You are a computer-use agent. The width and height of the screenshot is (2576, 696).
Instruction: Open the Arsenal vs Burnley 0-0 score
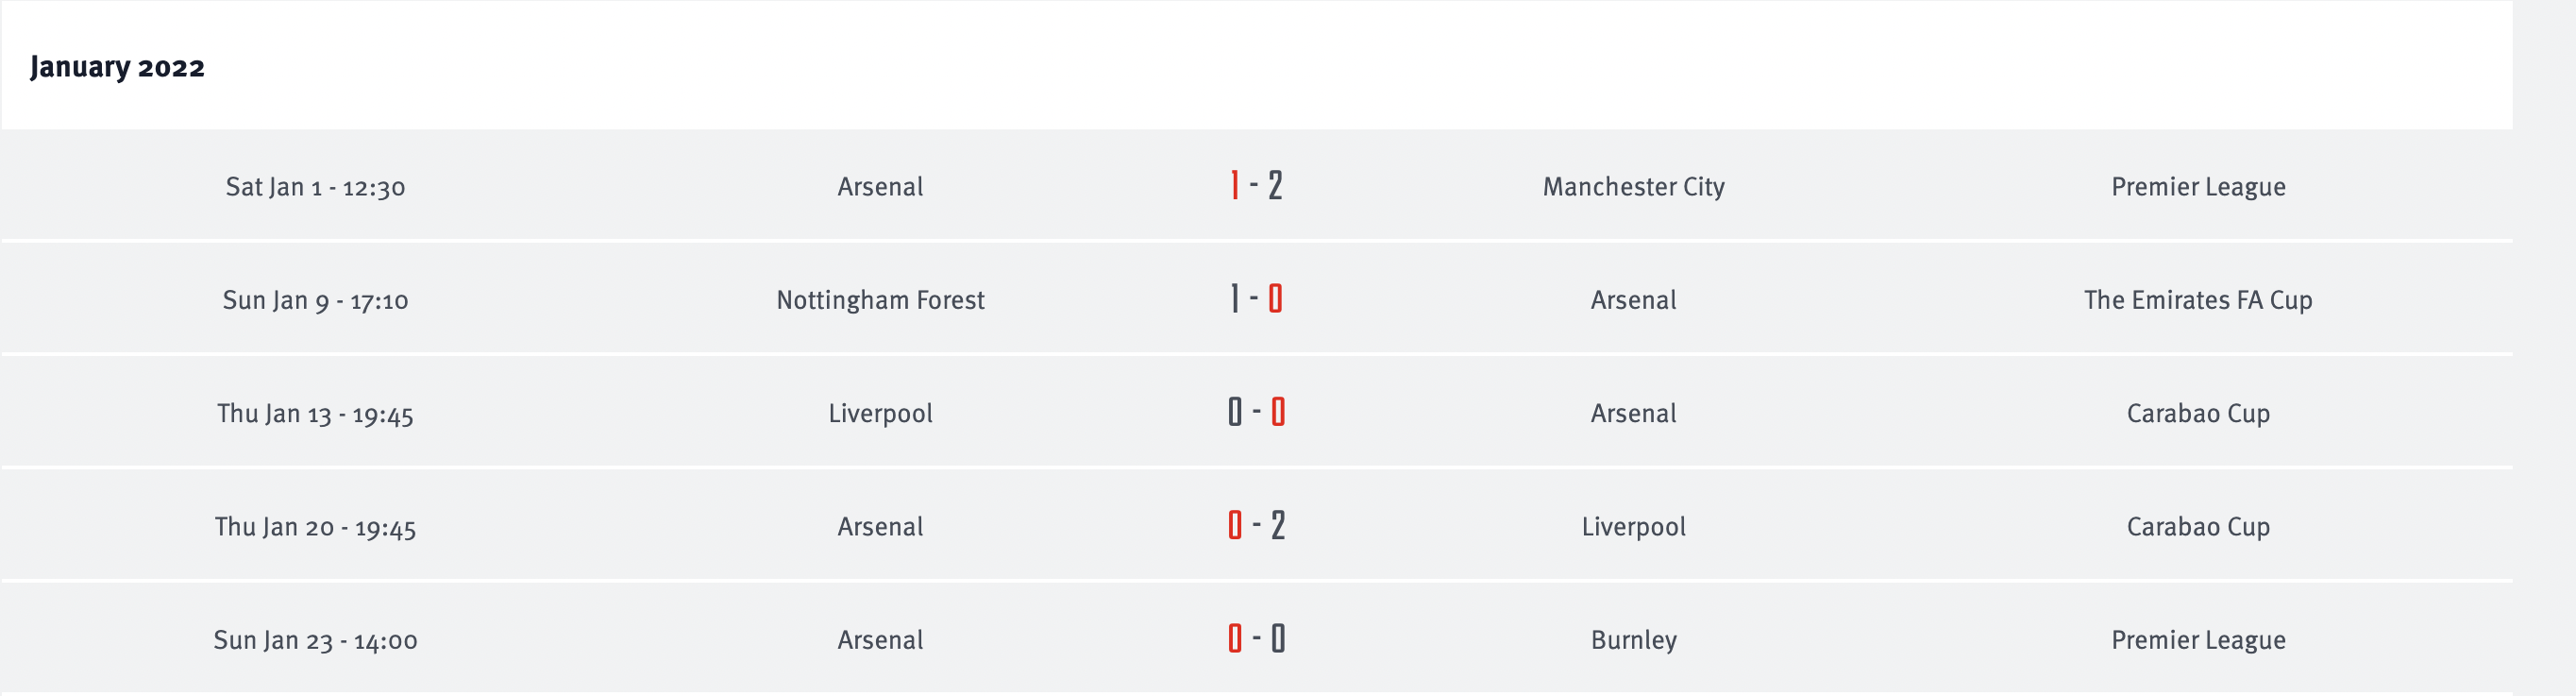coord(1256,639)
